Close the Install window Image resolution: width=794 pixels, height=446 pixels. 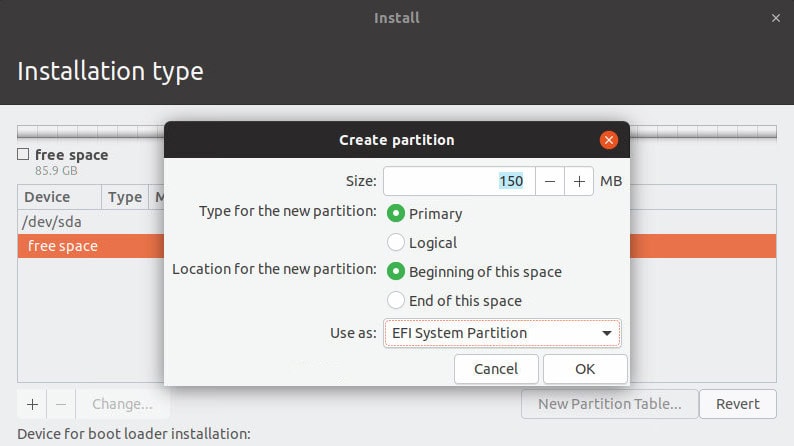pos(776,18)
